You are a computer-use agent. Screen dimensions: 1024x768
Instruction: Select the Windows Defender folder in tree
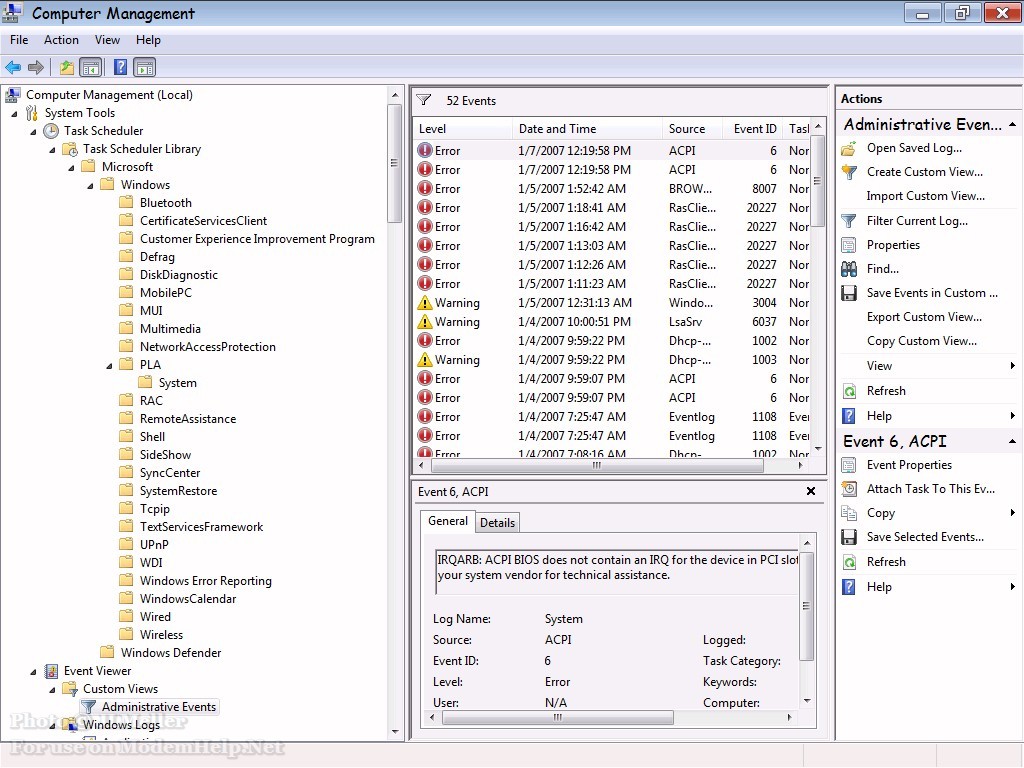point(161,652)
